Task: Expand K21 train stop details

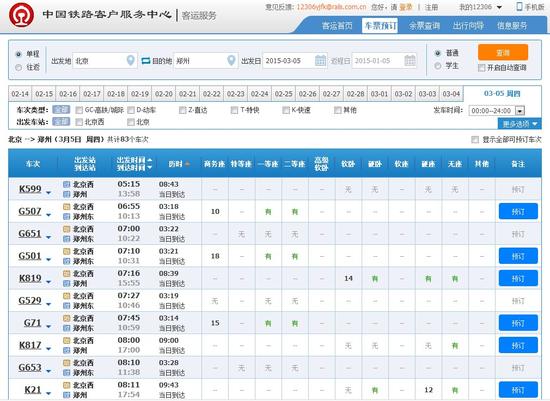Action: pos(49,393)
